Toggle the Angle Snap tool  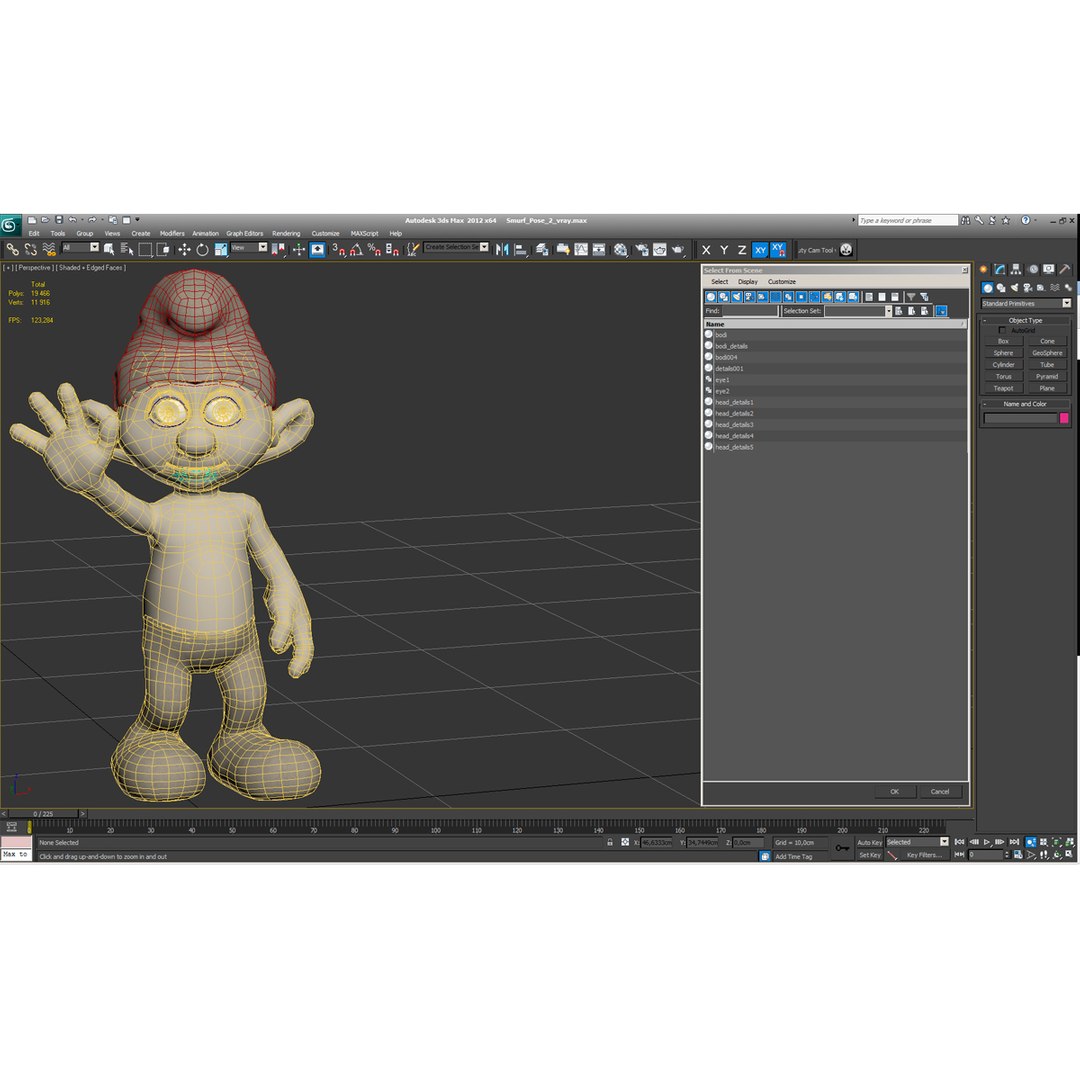(356, 249)
